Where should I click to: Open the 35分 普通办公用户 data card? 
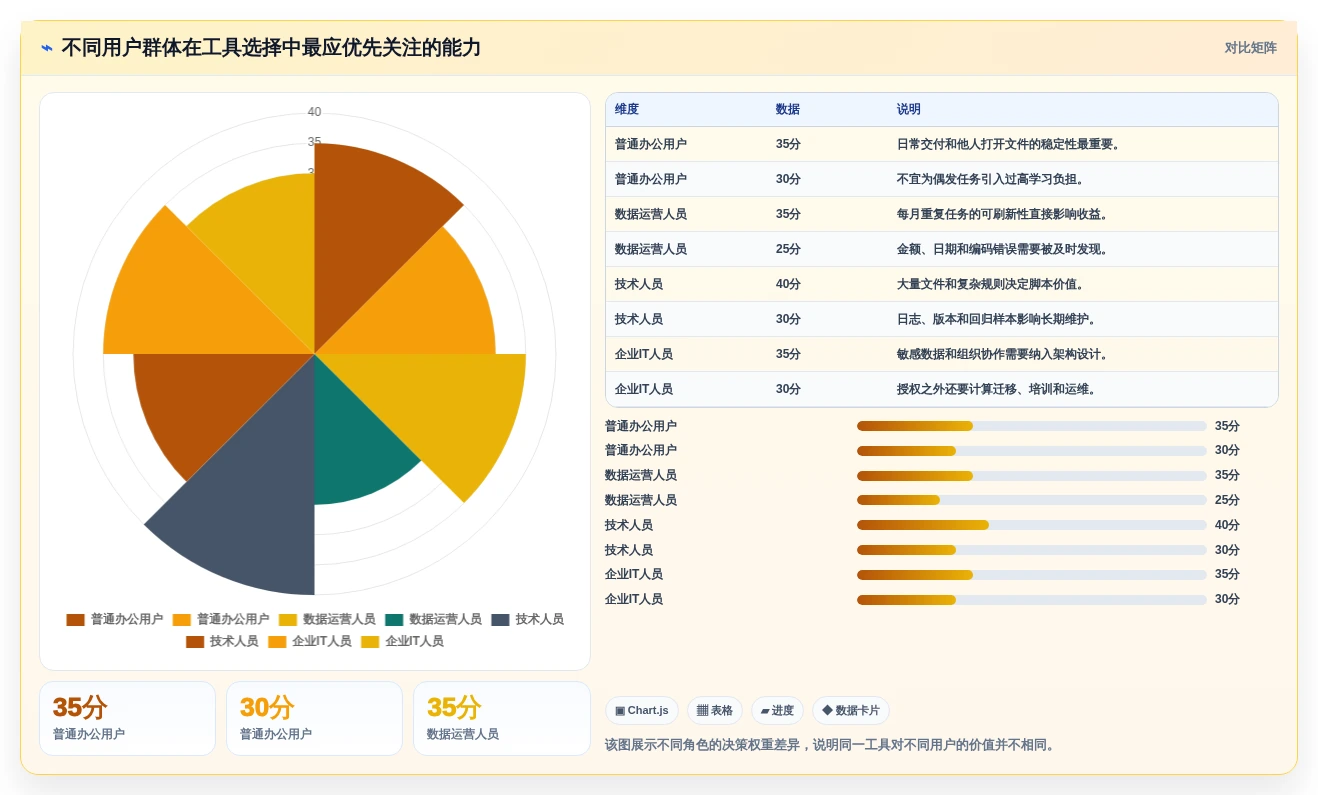pyautogui.click(x=127, y=718)
